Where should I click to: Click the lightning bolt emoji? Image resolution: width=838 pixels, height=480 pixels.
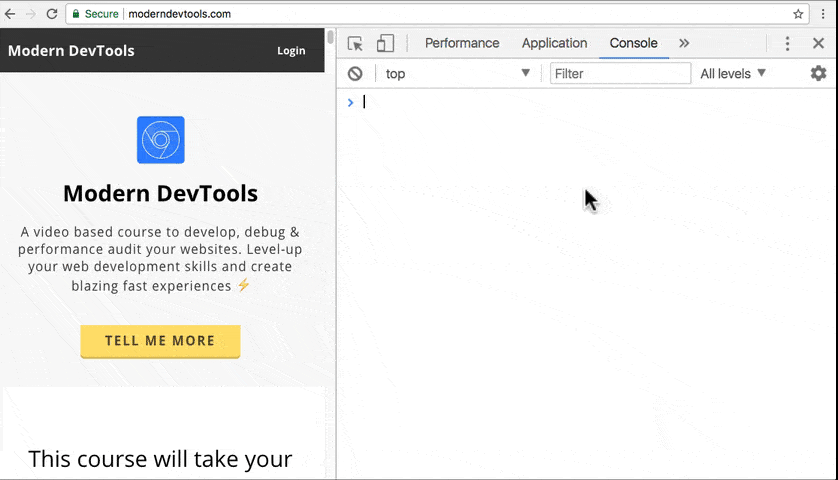244,285
